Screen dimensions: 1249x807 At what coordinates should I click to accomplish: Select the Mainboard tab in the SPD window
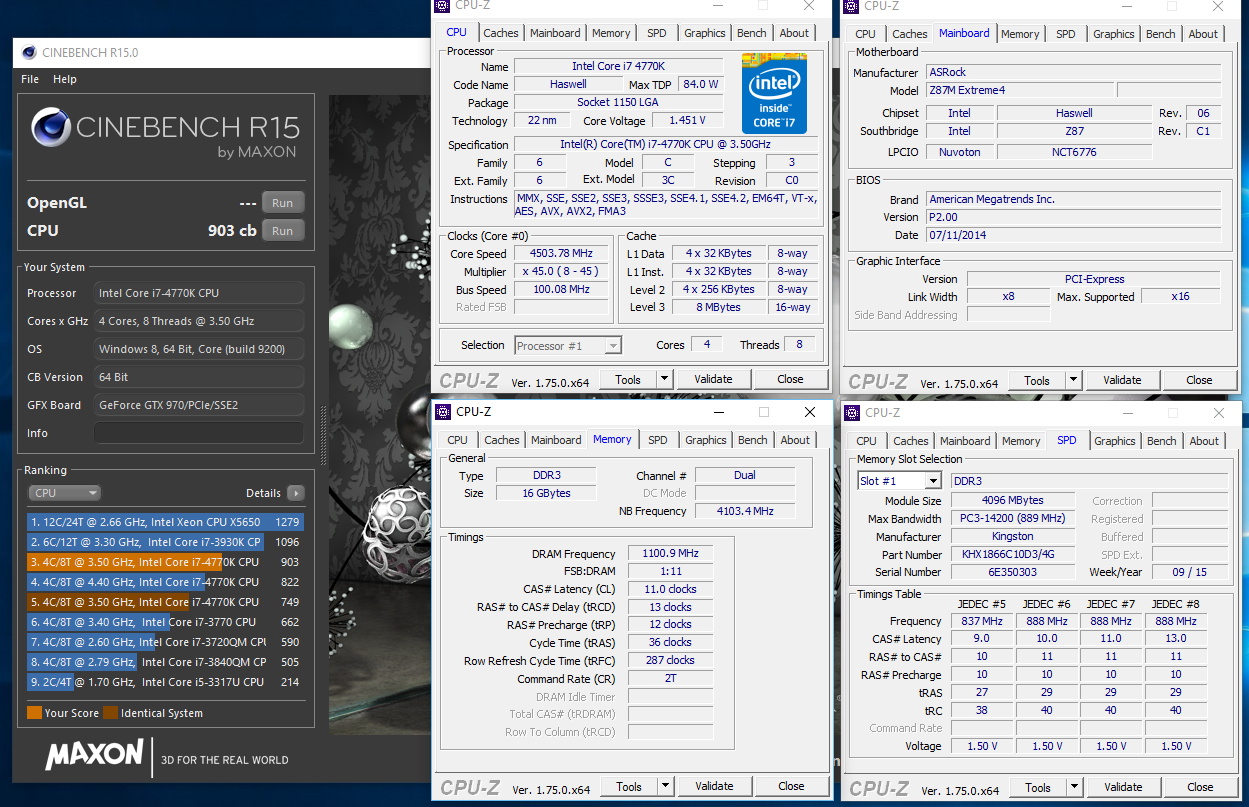tap(965, 441)
